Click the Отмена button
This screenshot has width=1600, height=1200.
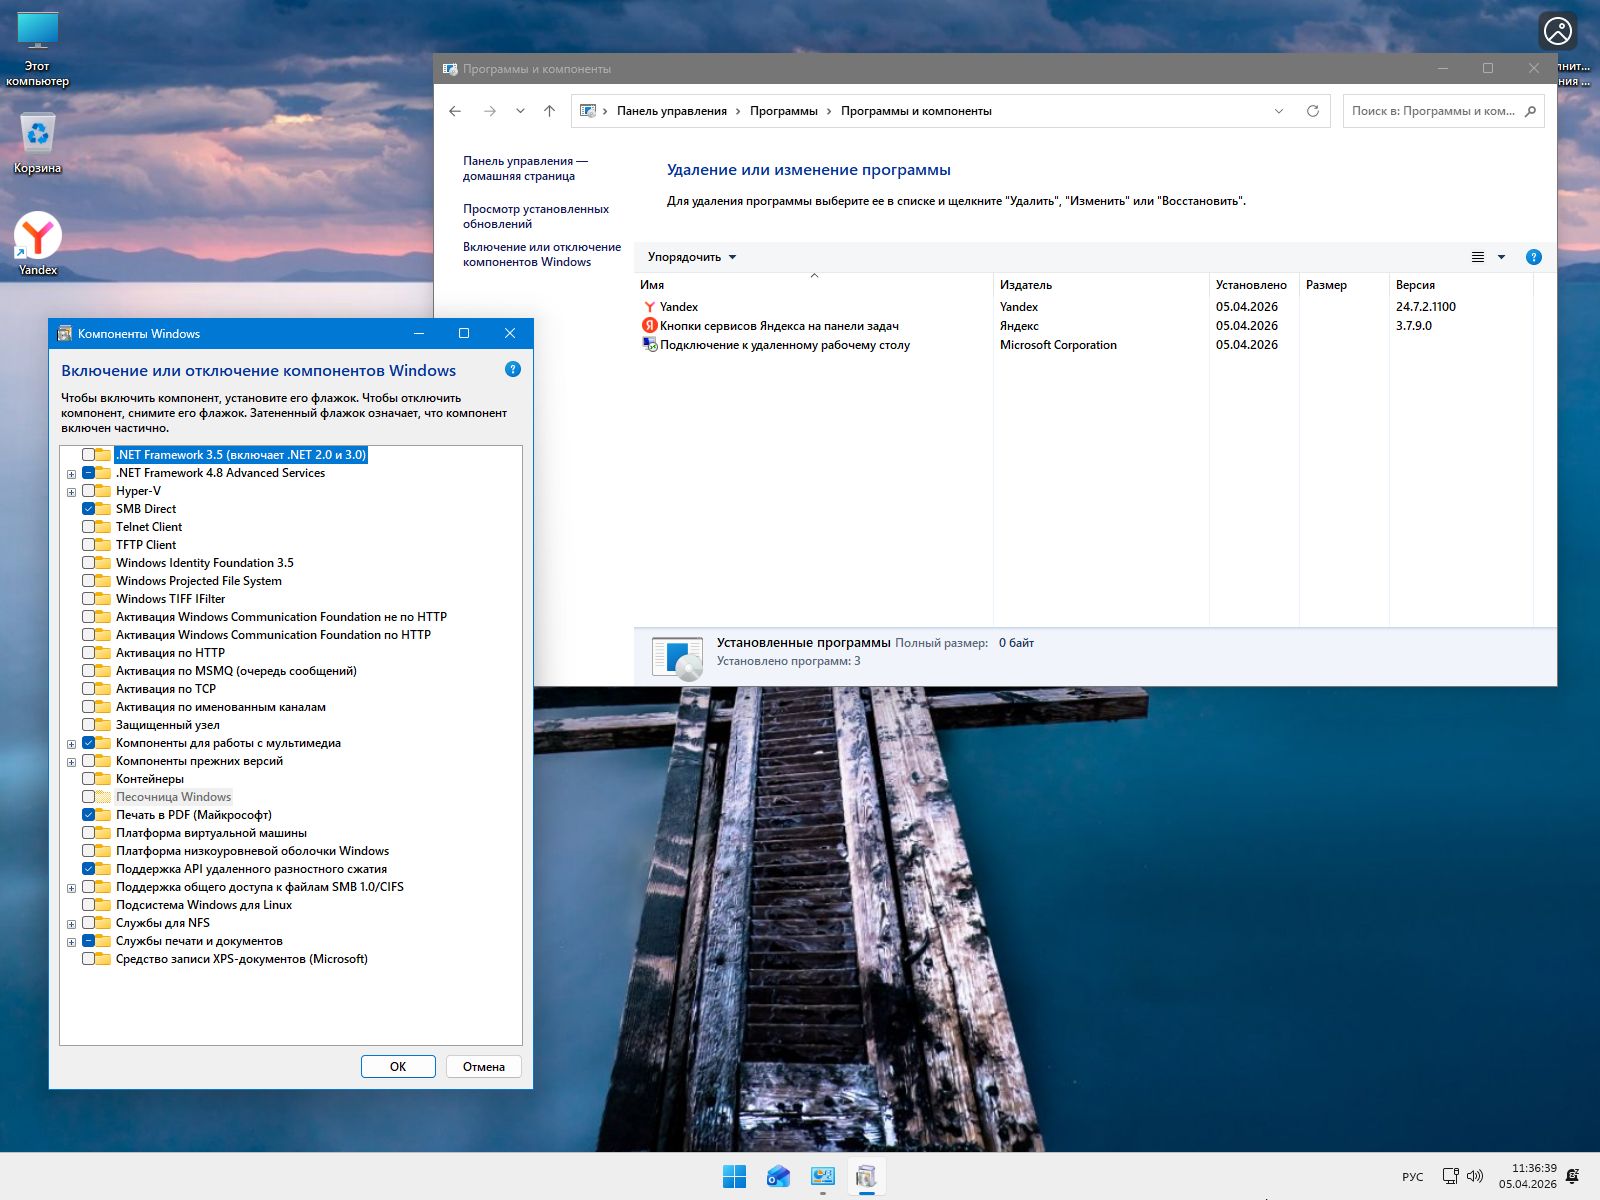click(x=483, y=1067)
